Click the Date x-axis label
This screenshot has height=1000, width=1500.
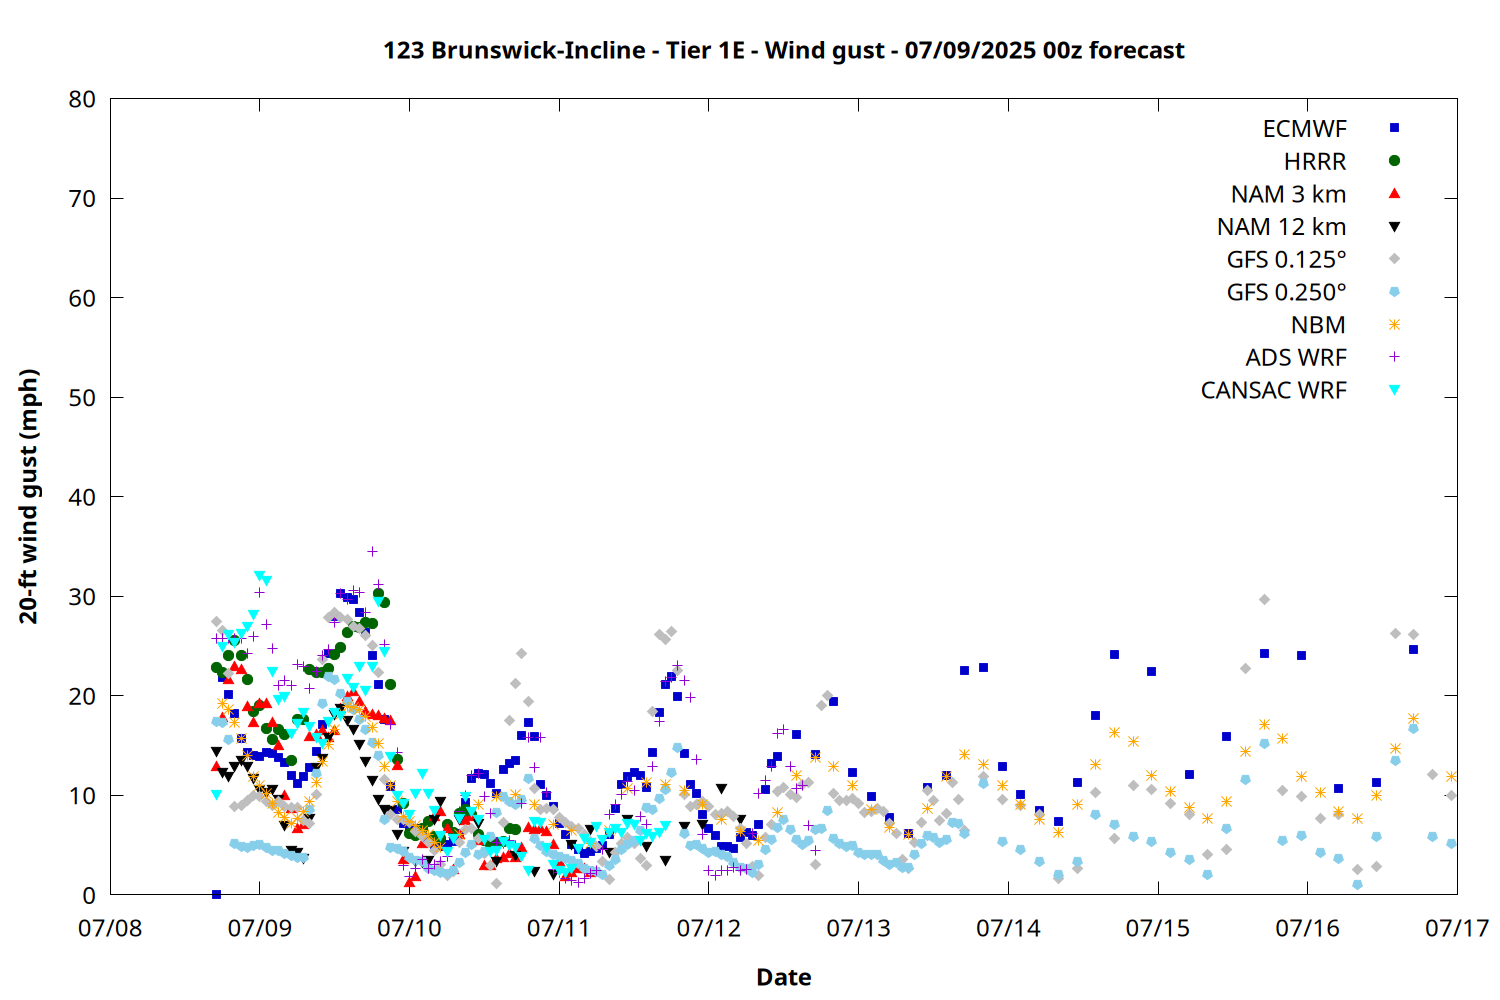[x=784, y=977]
